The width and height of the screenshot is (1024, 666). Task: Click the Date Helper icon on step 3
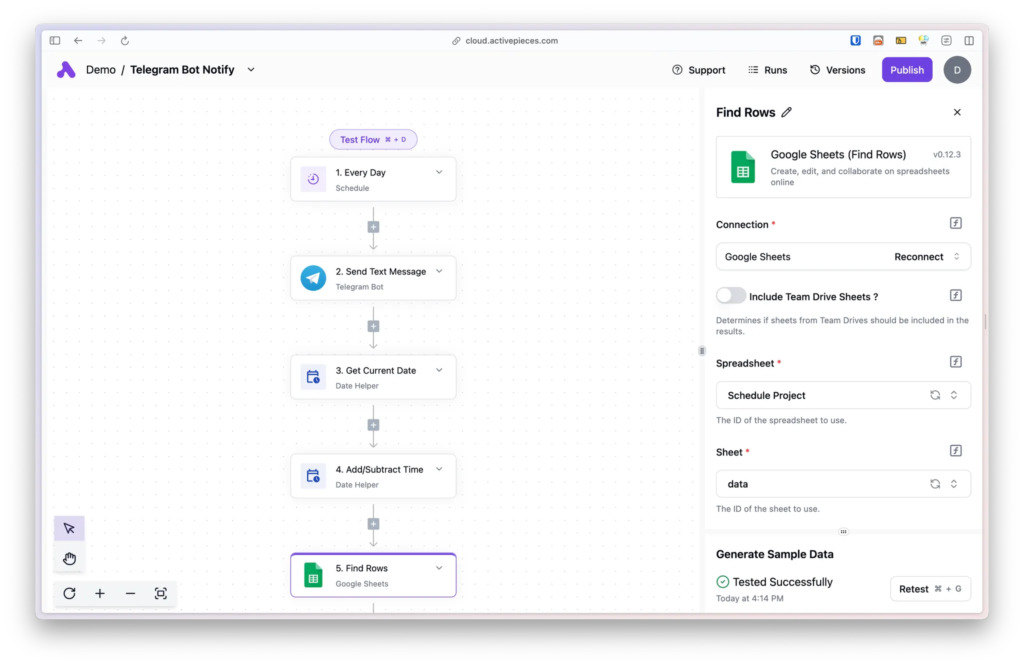(313, 377)
